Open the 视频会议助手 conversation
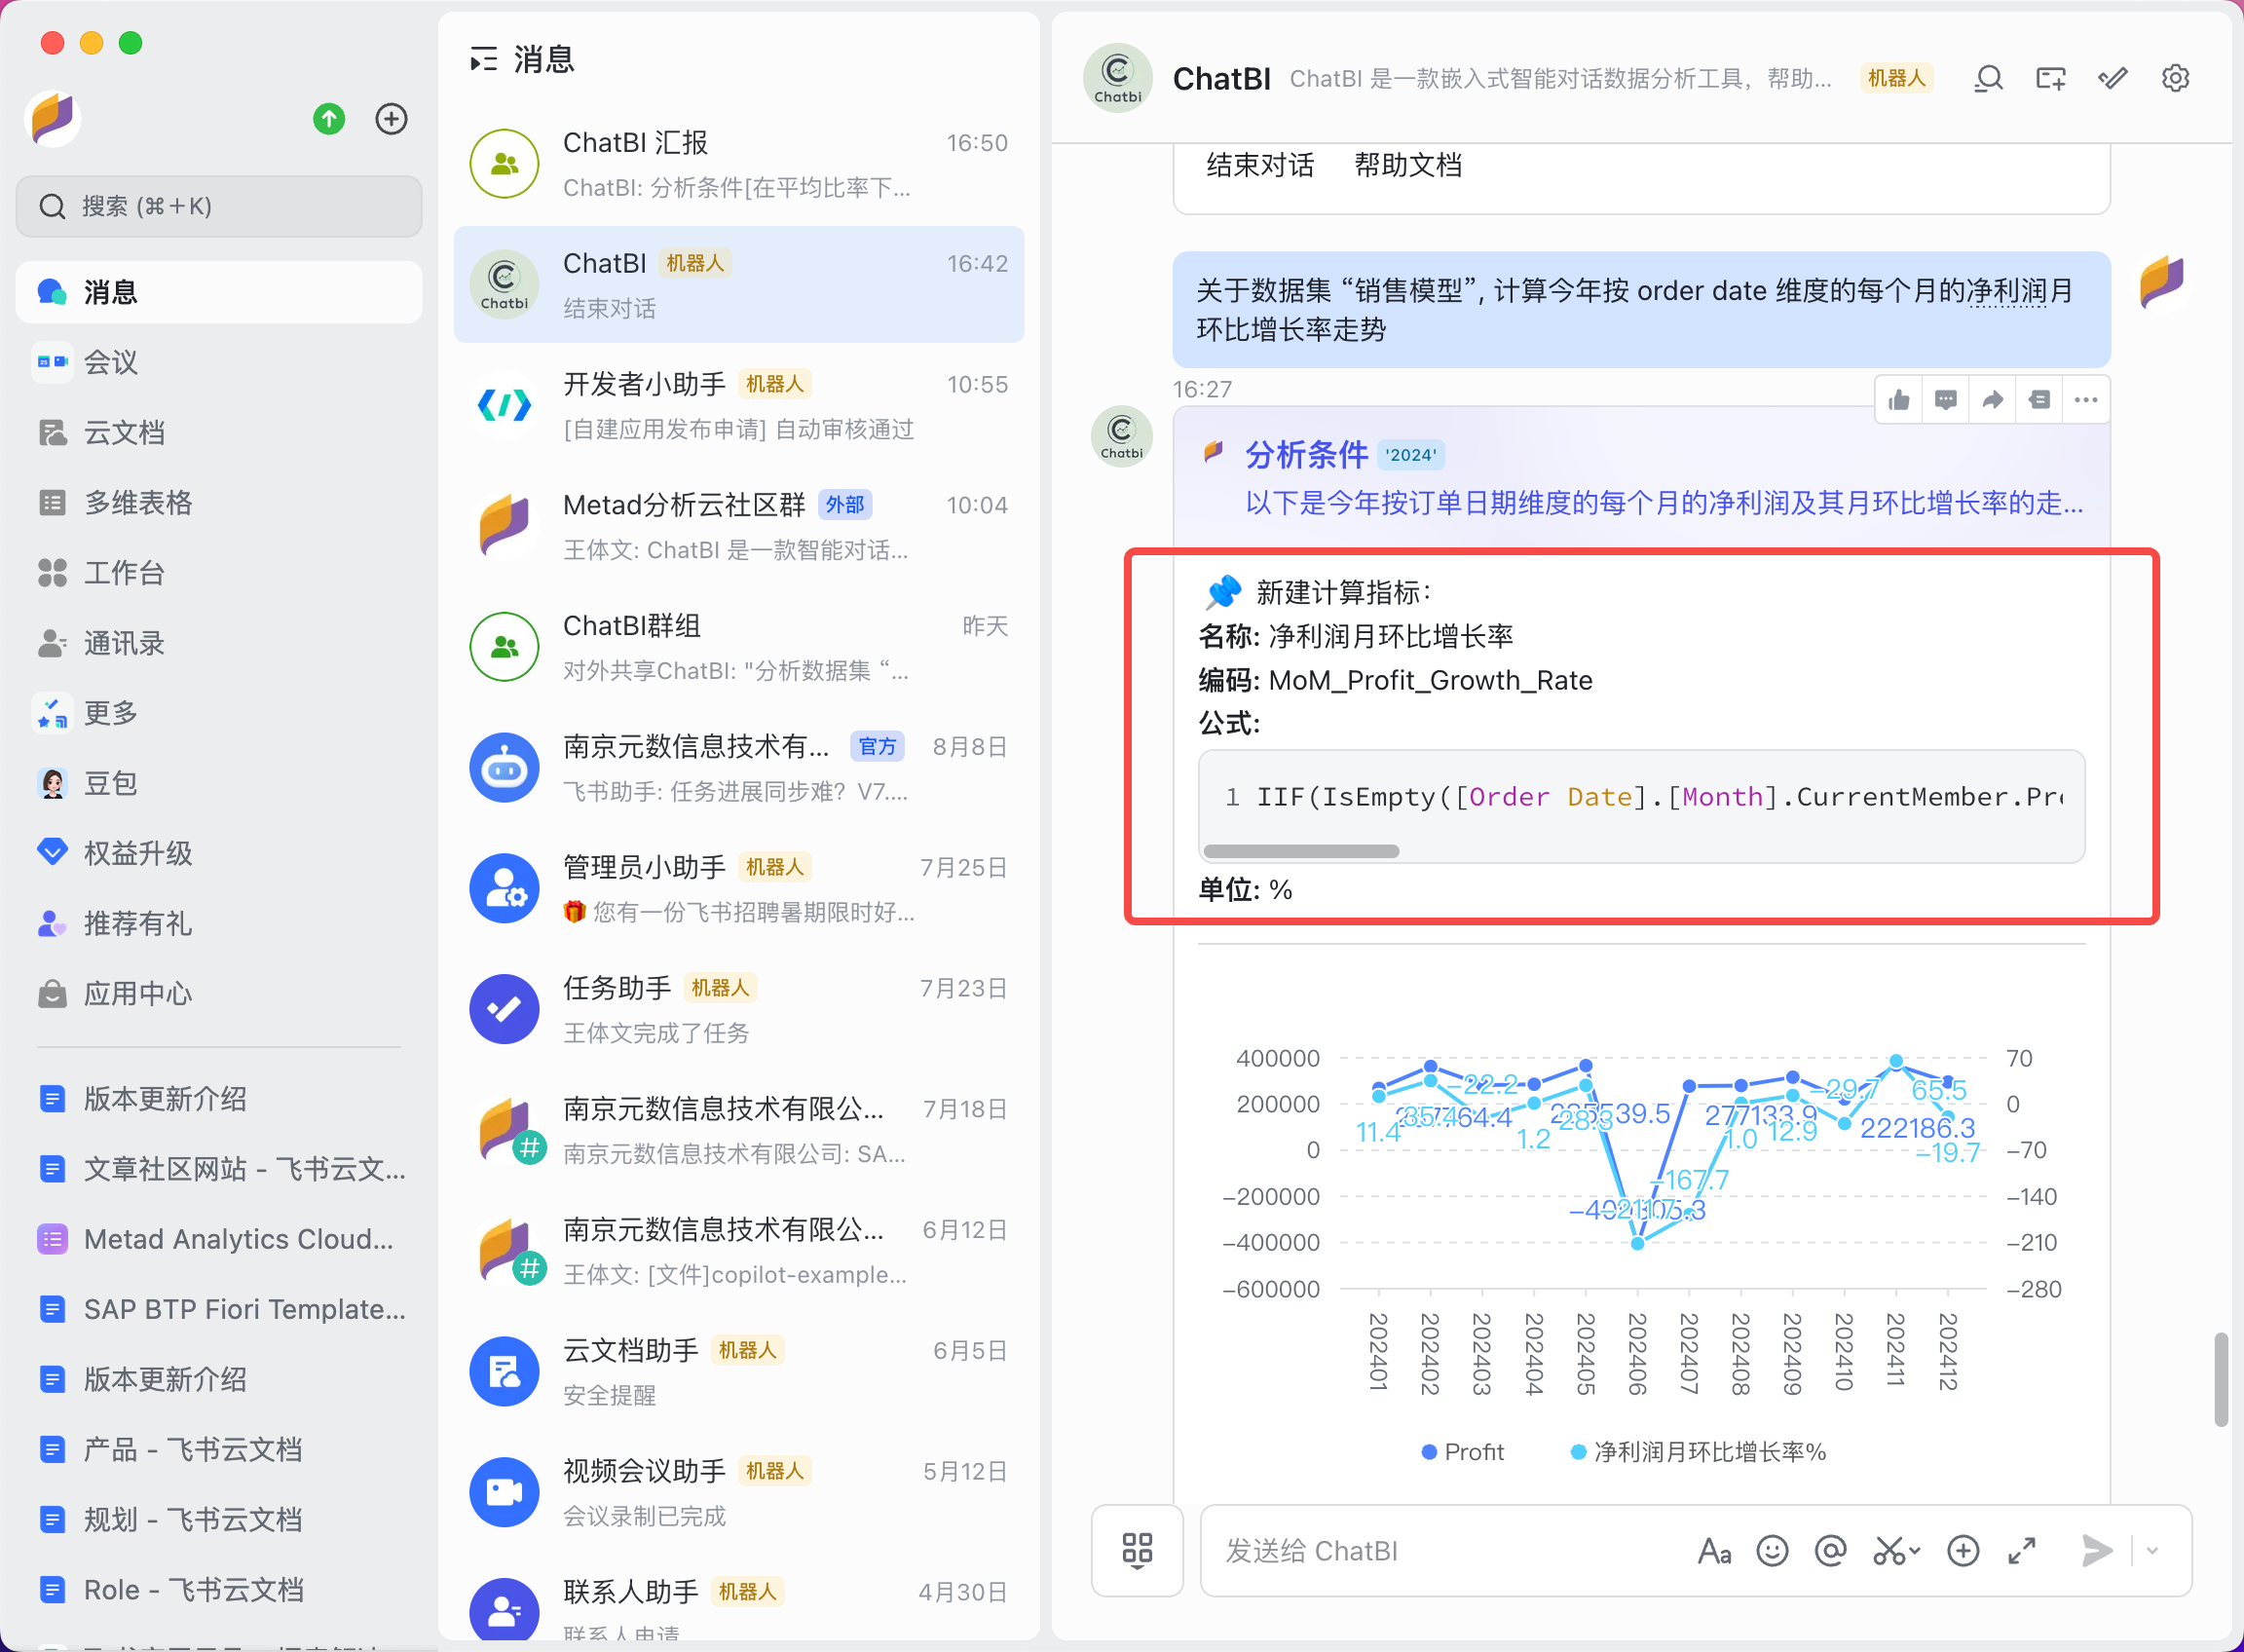This screenshot has height=1652, width=2244. click(x=739, y=1493)
